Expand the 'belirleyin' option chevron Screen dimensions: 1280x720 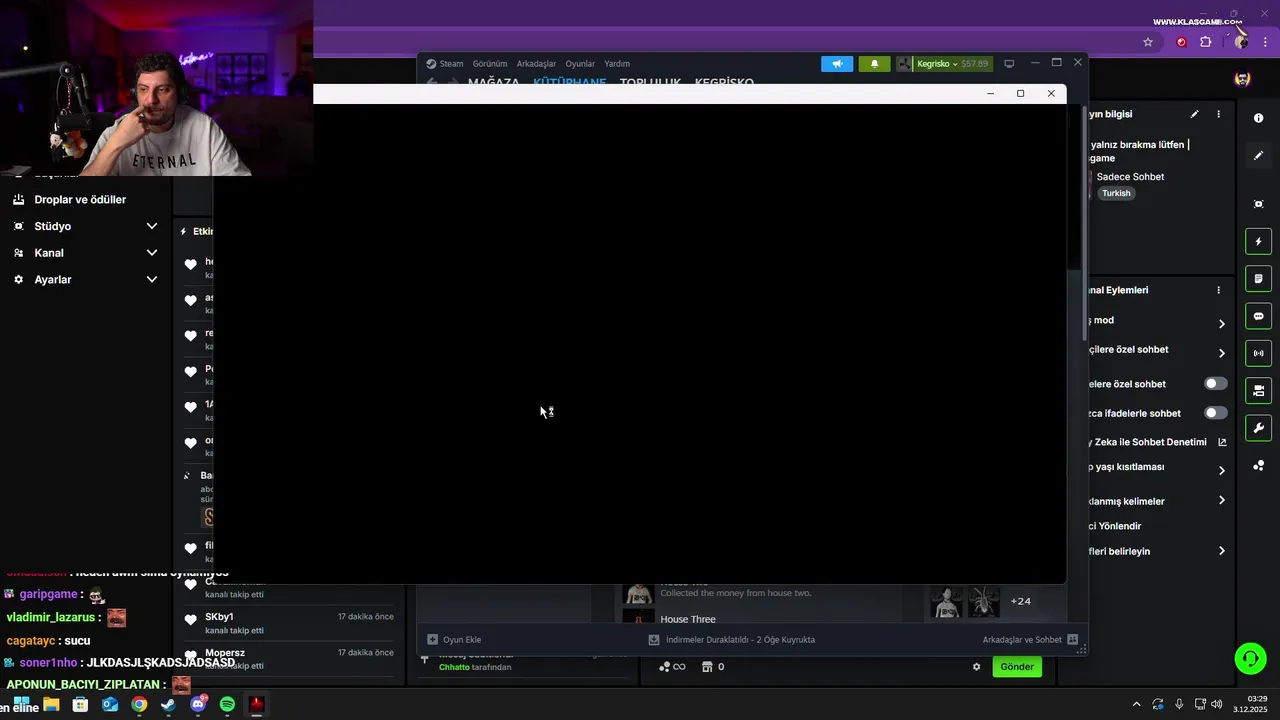[1221, 551]
